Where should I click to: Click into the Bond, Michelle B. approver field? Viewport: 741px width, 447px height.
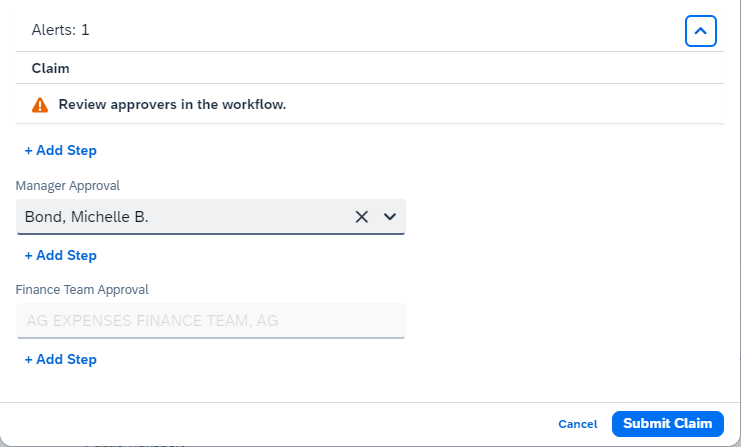180,217
